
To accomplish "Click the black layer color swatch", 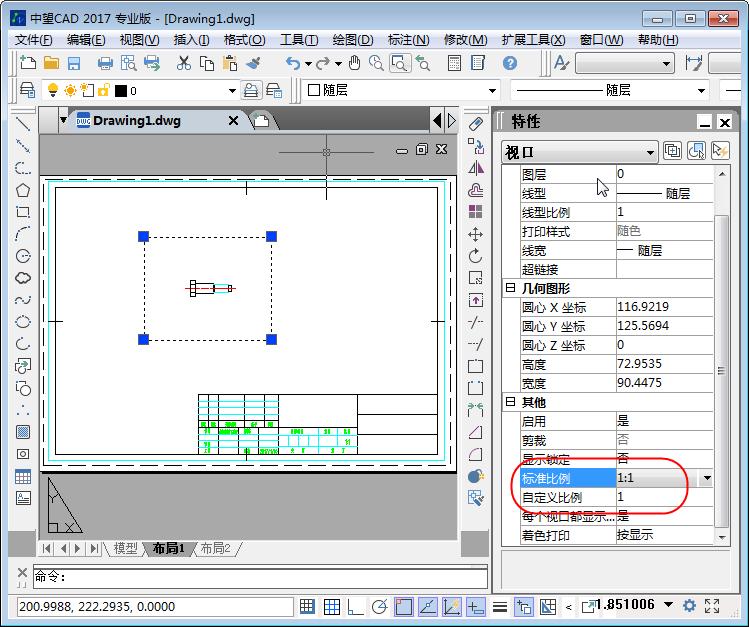I will coord(121,91).
